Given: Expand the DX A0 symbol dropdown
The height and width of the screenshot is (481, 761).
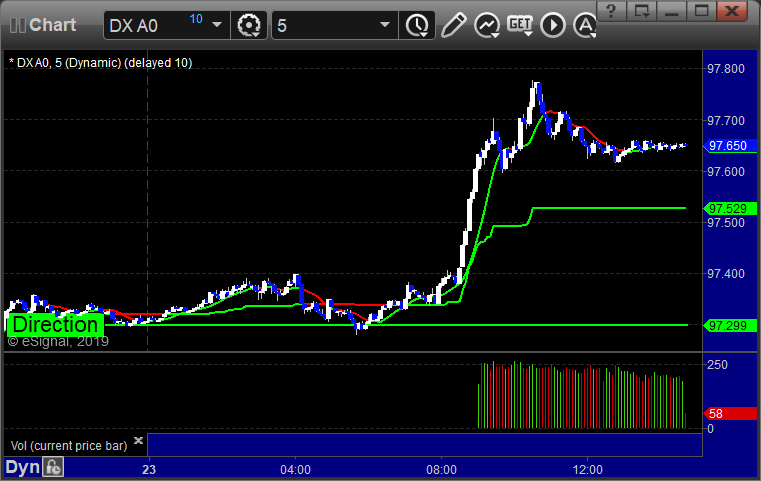Looking at the screenshot, I should click(x=216, y=25).
